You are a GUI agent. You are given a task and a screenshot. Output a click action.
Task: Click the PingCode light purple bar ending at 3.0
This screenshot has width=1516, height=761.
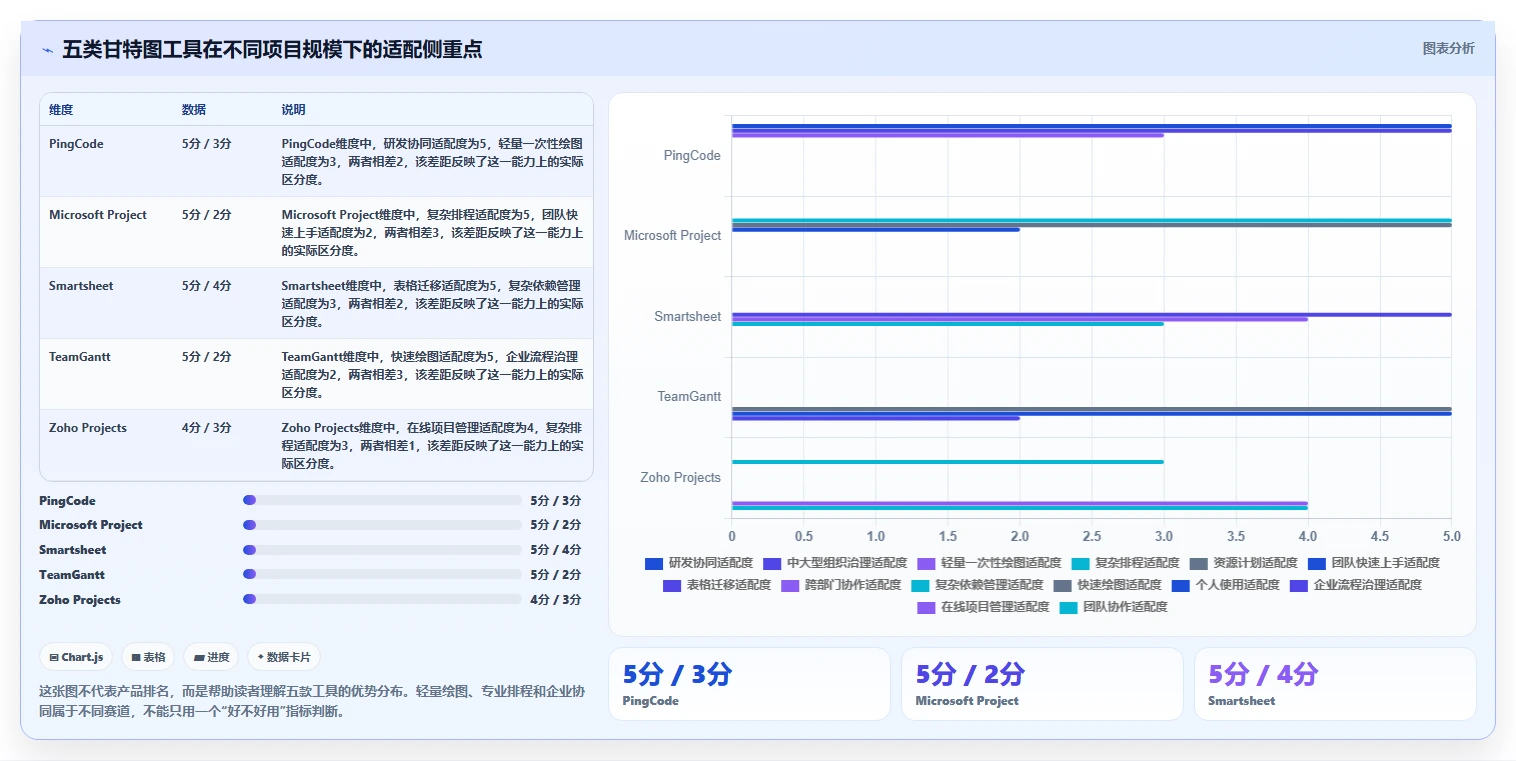pos(948,135)
